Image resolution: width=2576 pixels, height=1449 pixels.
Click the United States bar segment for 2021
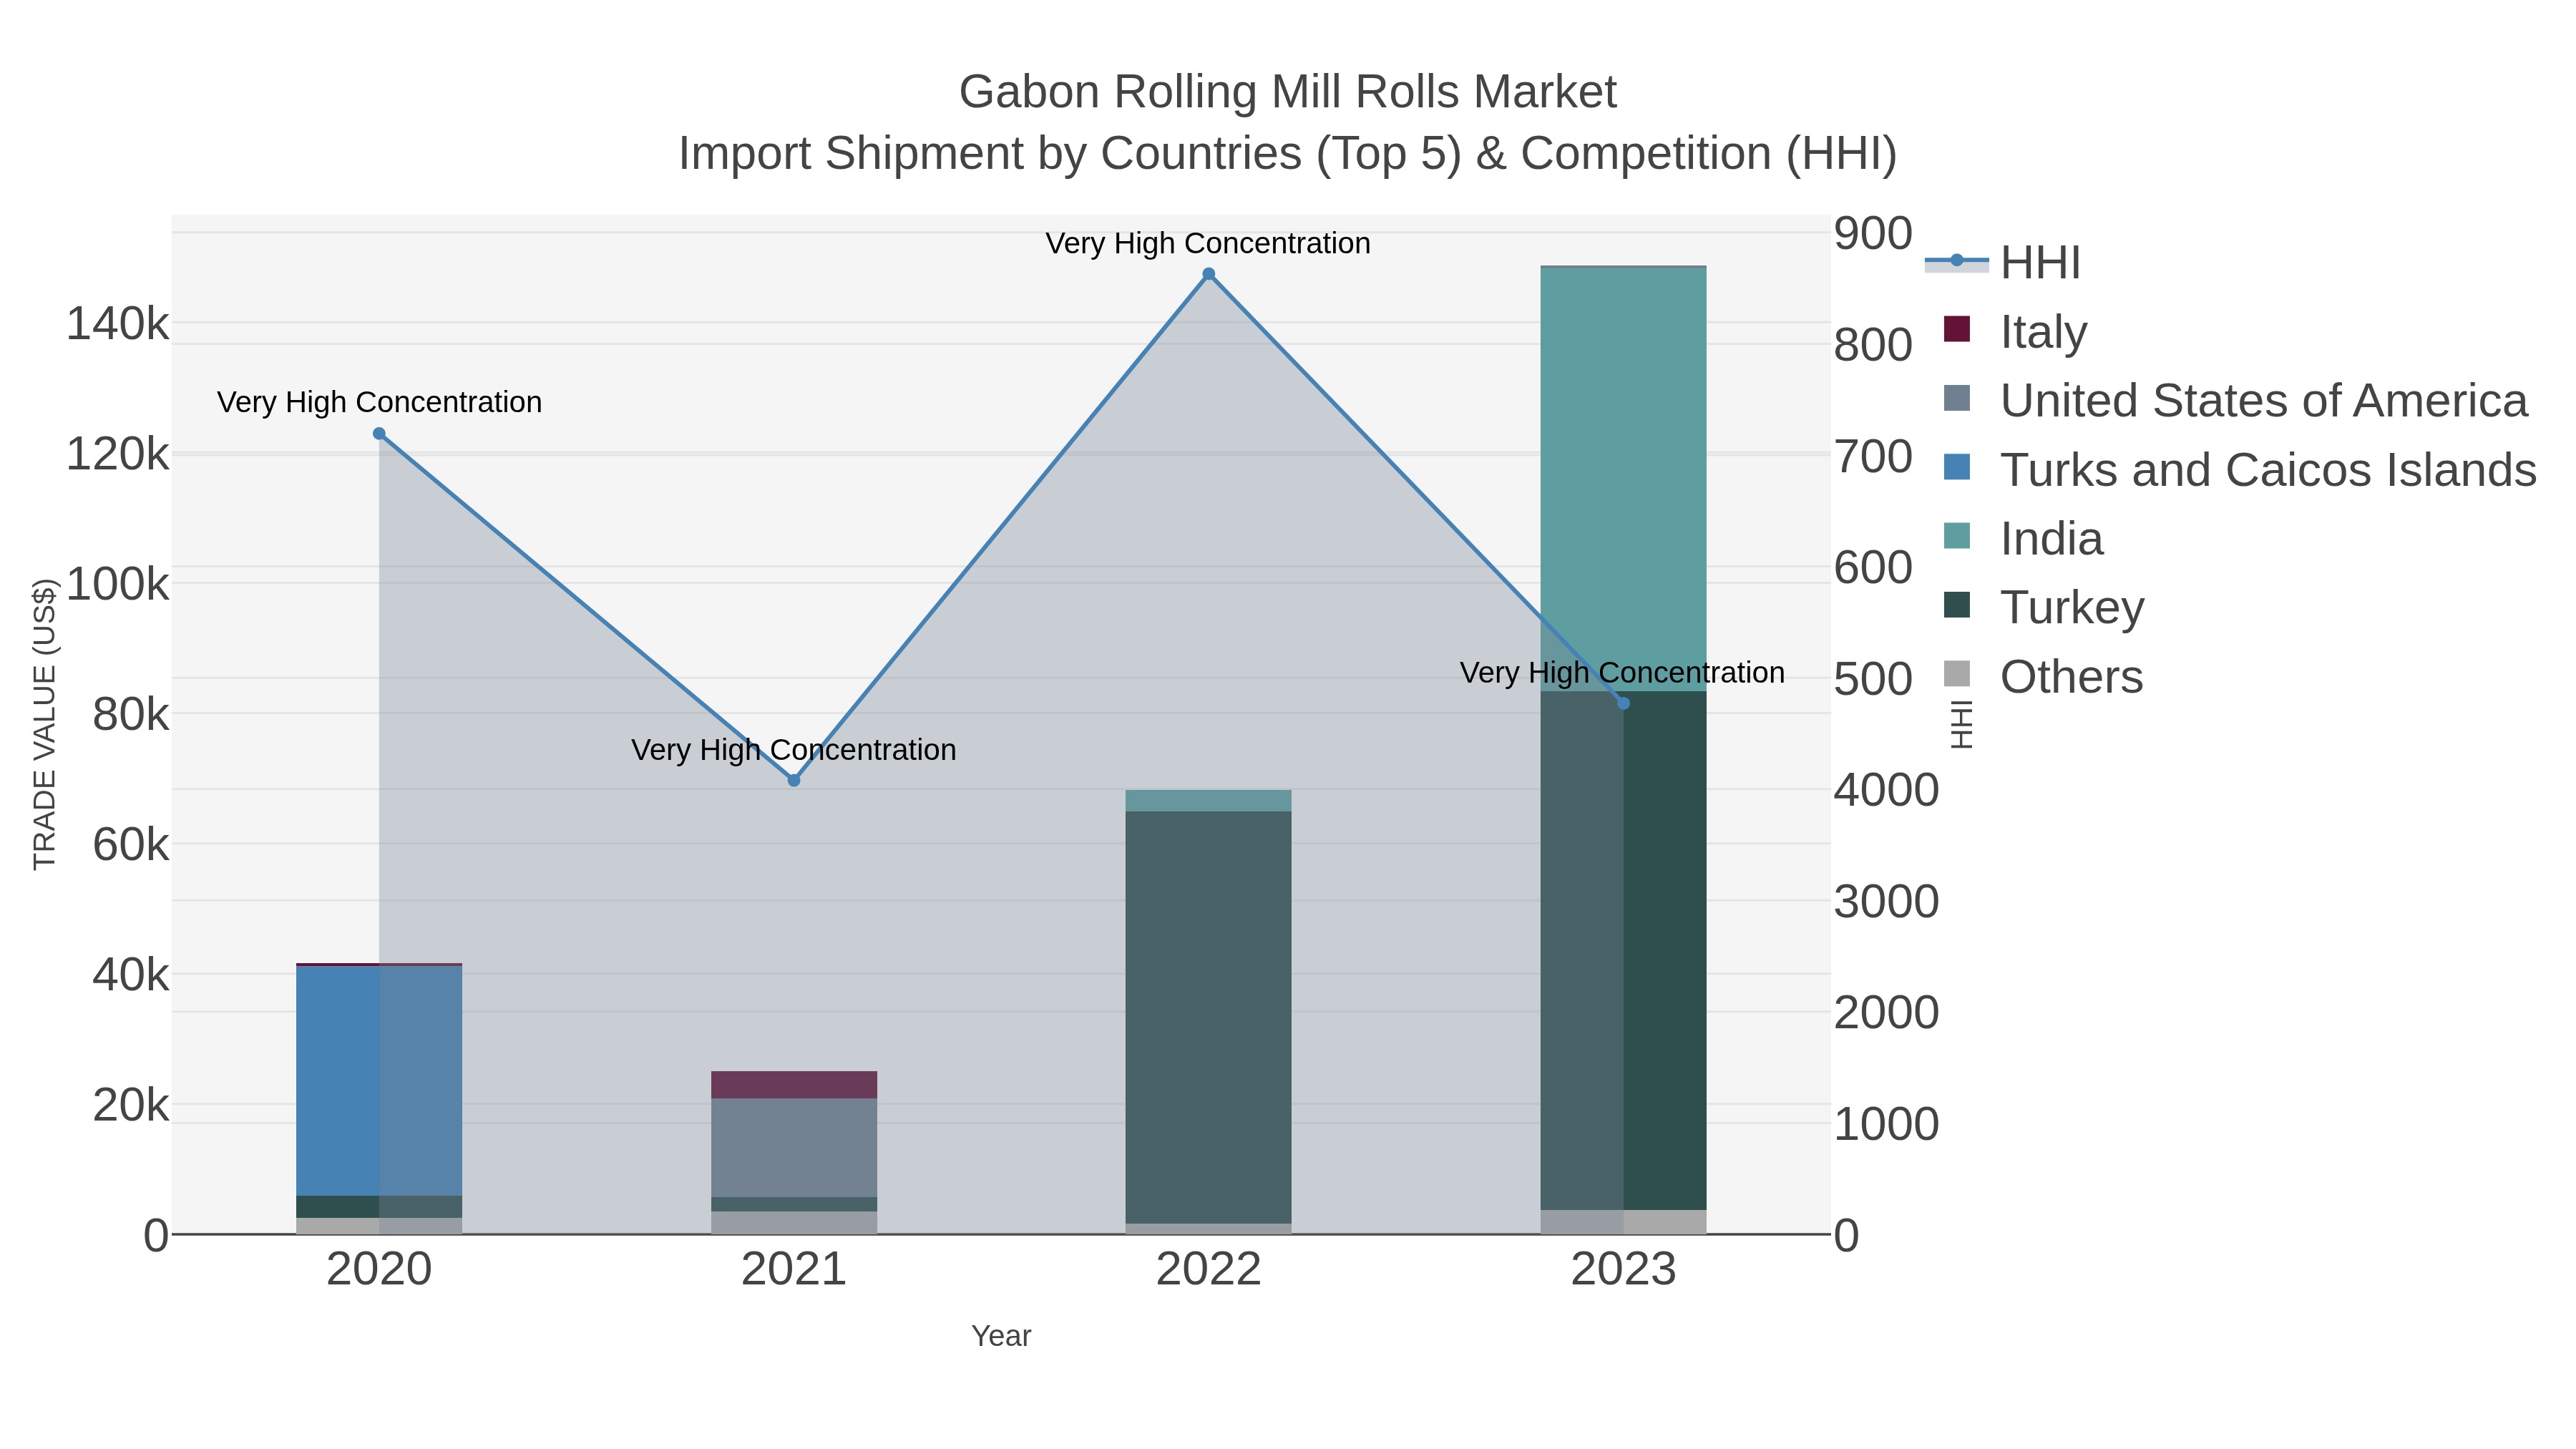tap(794, 1148)
